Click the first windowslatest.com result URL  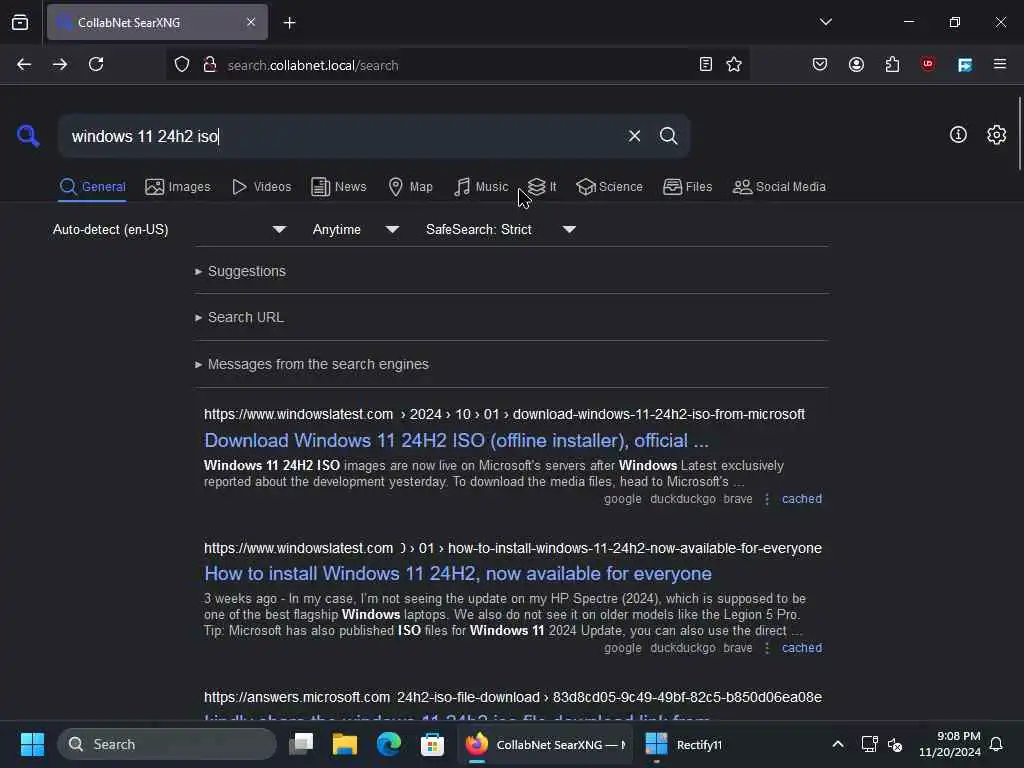coord(504,415)
